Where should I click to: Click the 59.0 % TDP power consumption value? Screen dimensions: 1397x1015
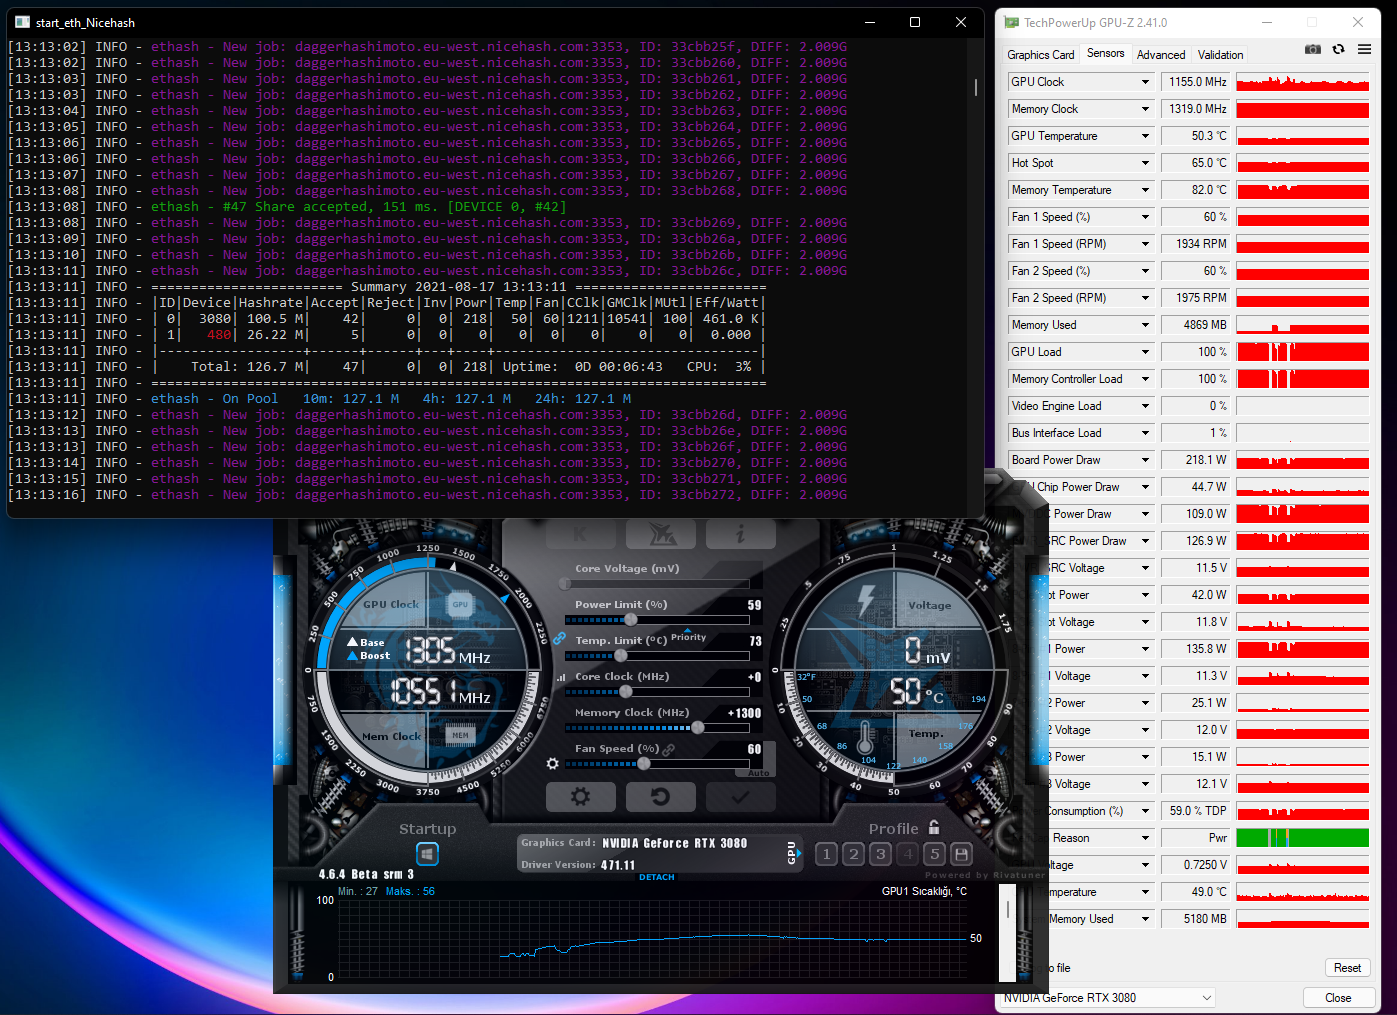(x=1197, y=811)
